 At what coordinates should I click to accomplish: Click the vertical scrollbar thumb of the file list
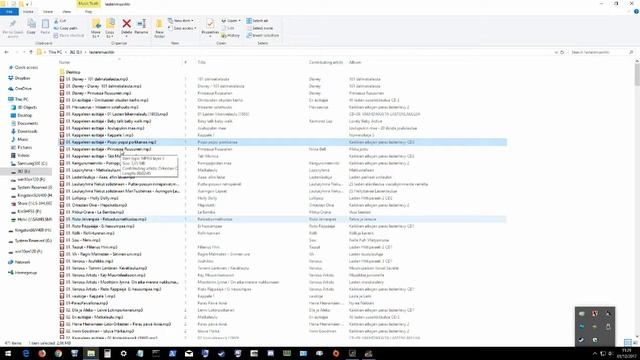click(x=637, y=75)
